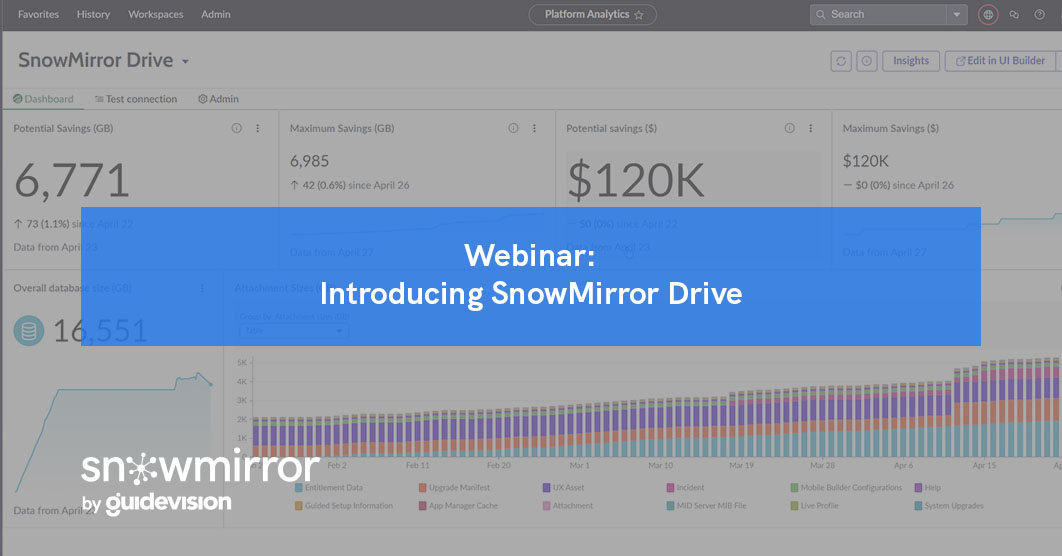
Task: Click the UX Asset legend swatch
Action: pos(547,488)
